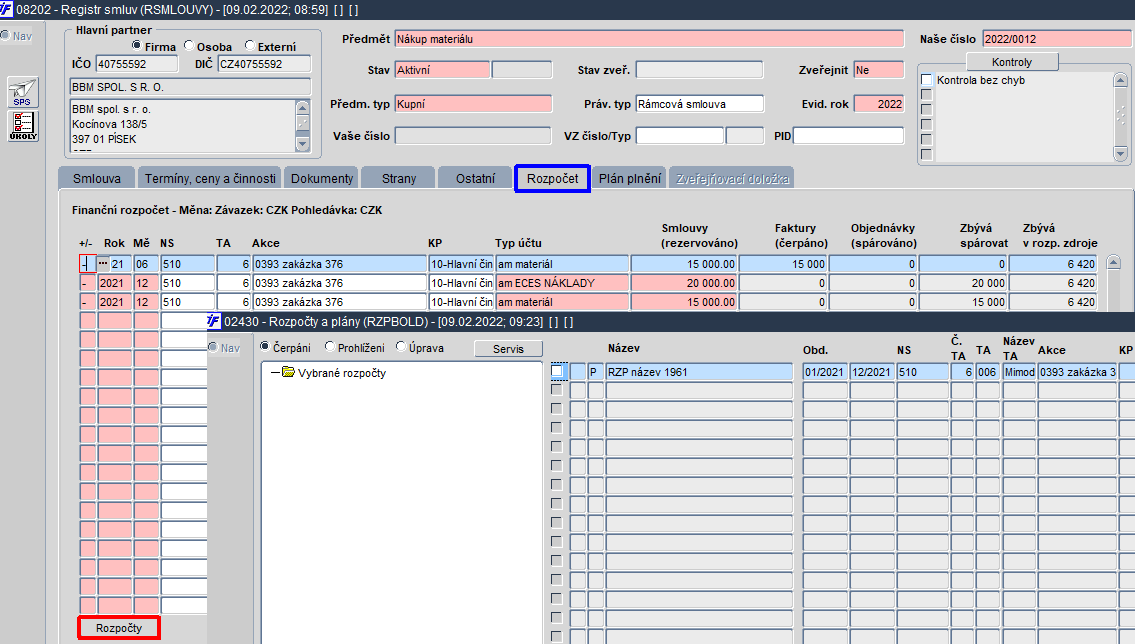Click the ellipsis lookup button in the budget row
This screenshot has height=644, width=1135.
104,263
